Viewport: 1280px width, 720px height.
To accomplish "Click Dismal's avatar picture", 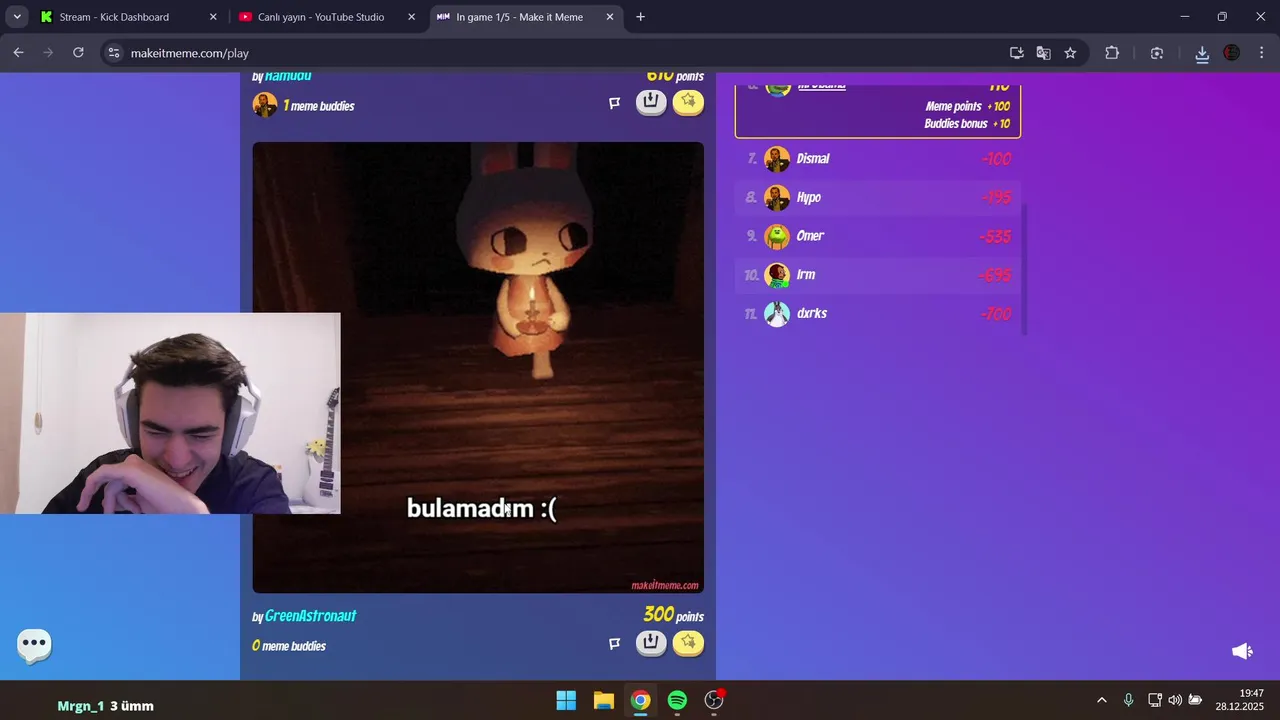I will (x=777, y=159).
